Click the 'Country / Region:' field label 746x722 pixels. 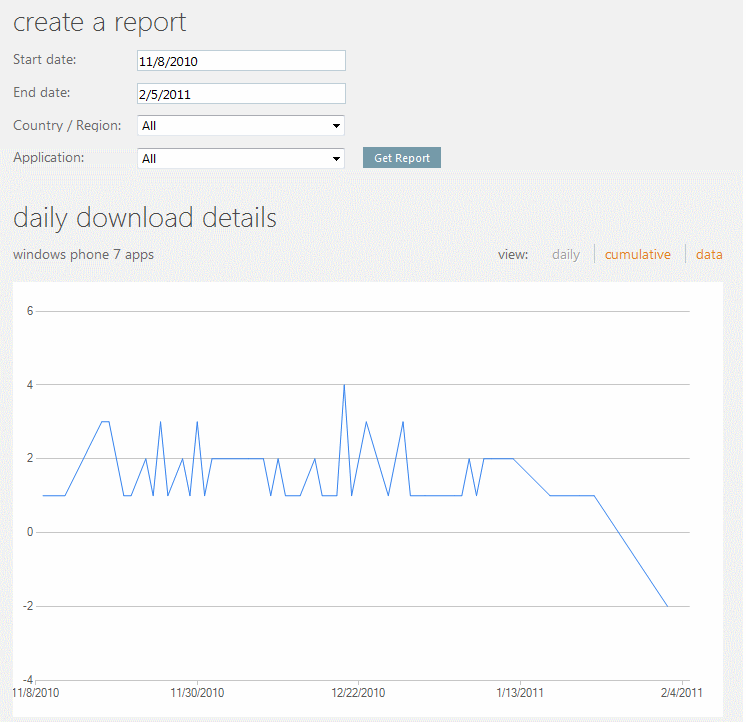67,126
